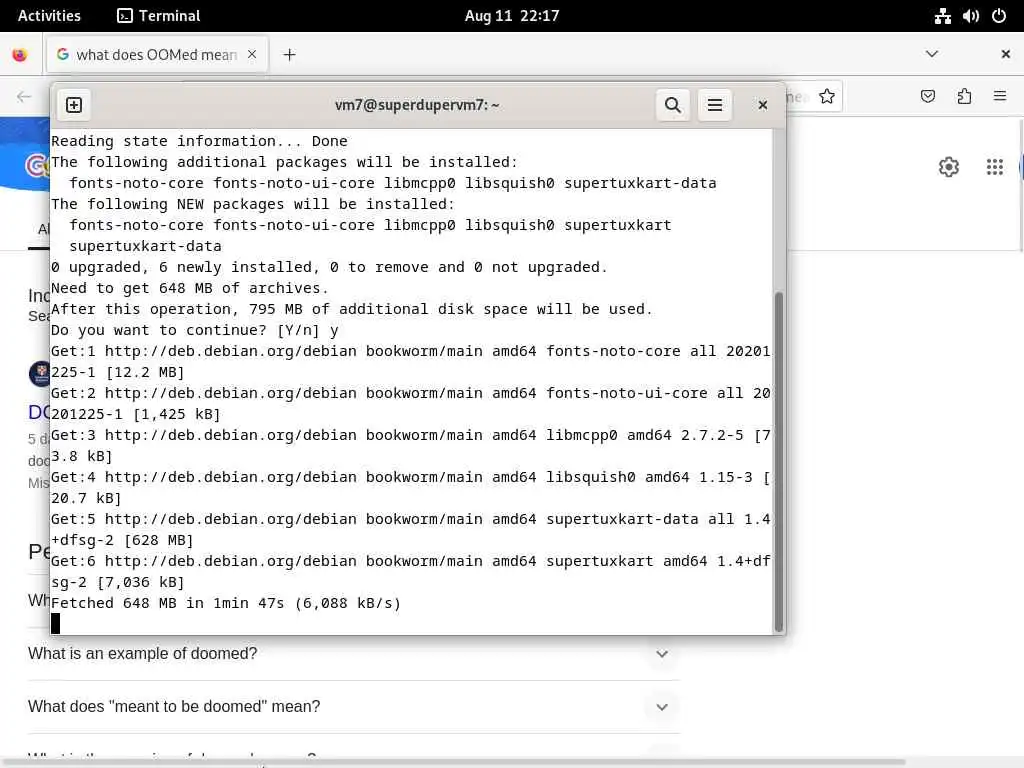Click the 'Reading state information... Done' line
Viewport: 1024px width, 768px height.
(x=199, y=141)
